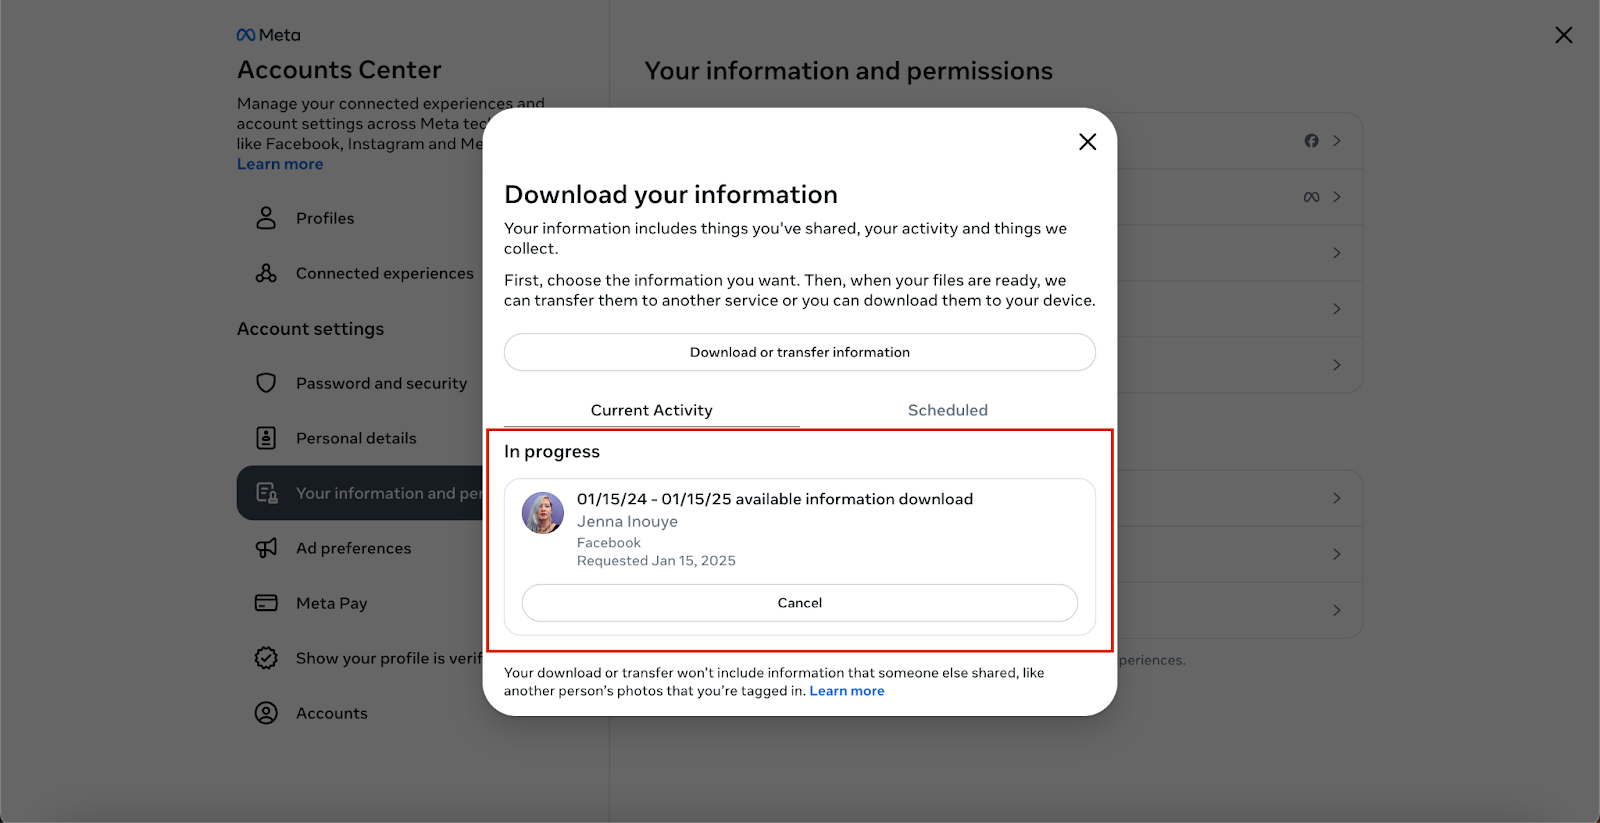
Task: Click the In progress heading
Action: pos(552,452)
